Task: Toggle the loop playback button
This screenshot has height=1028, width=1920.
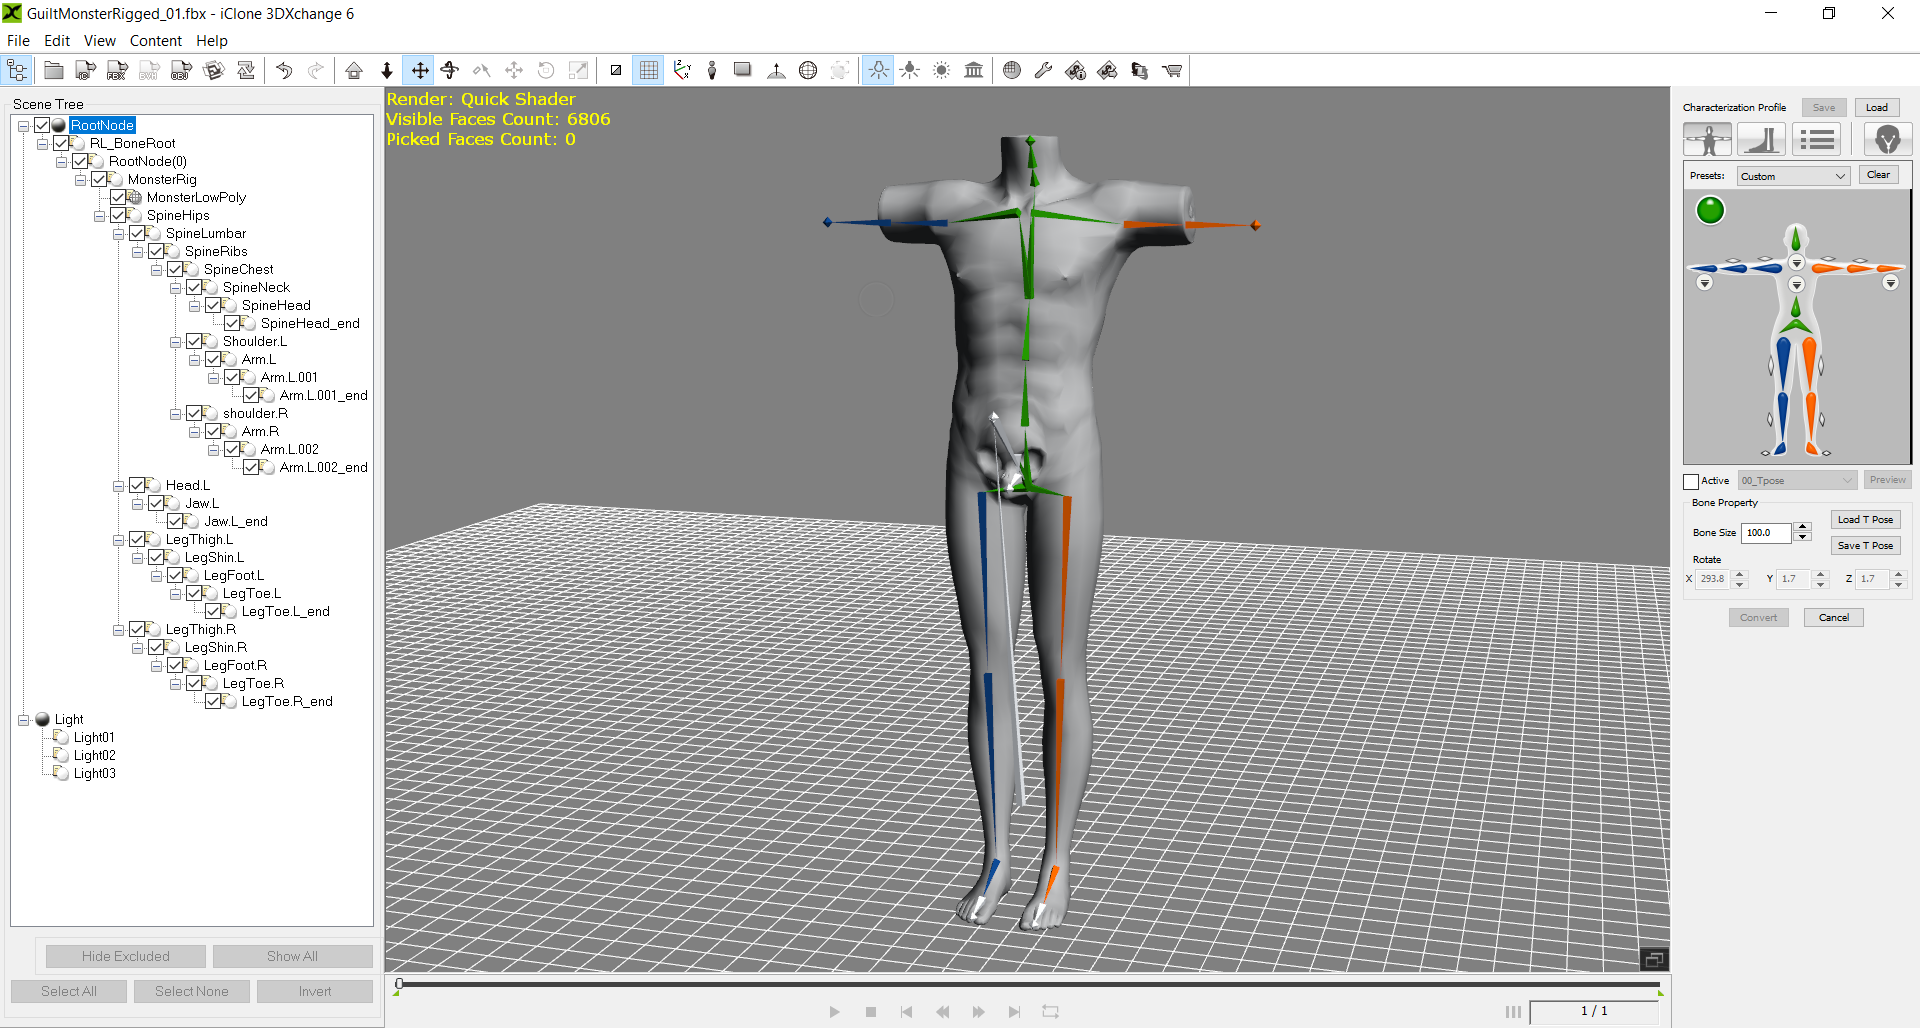Action: tap(1050, 1012)
